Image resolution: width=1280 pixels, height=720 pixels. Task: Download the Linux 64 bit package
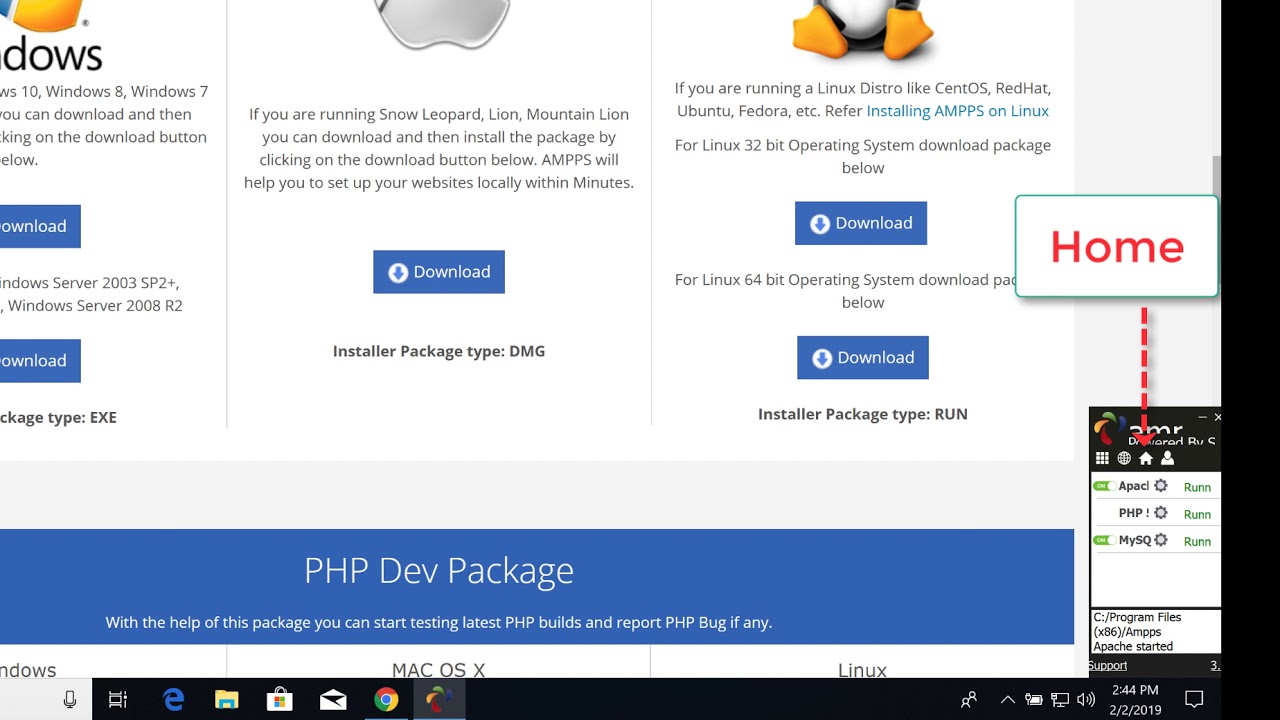863,358
